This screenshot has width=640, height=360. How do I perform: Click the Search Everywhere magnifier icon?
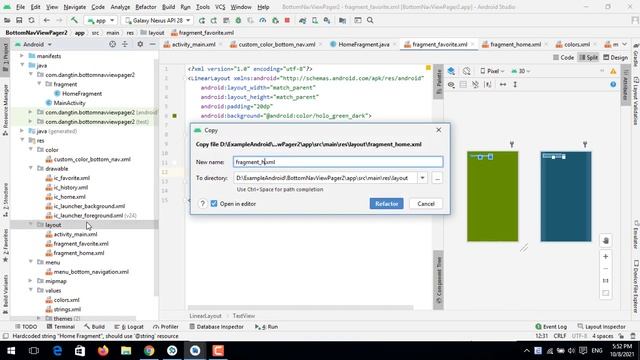(x=370, y=20)
